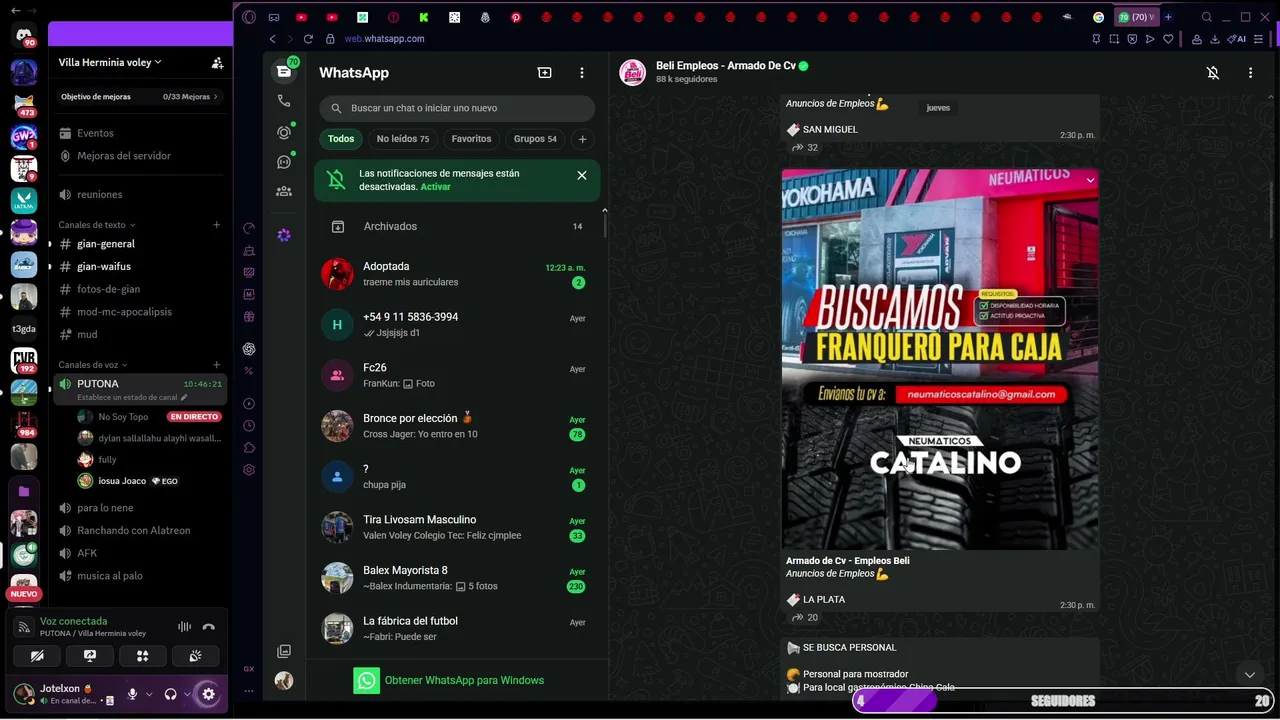Select the PUTONA voice channel

tap(140, 389)
